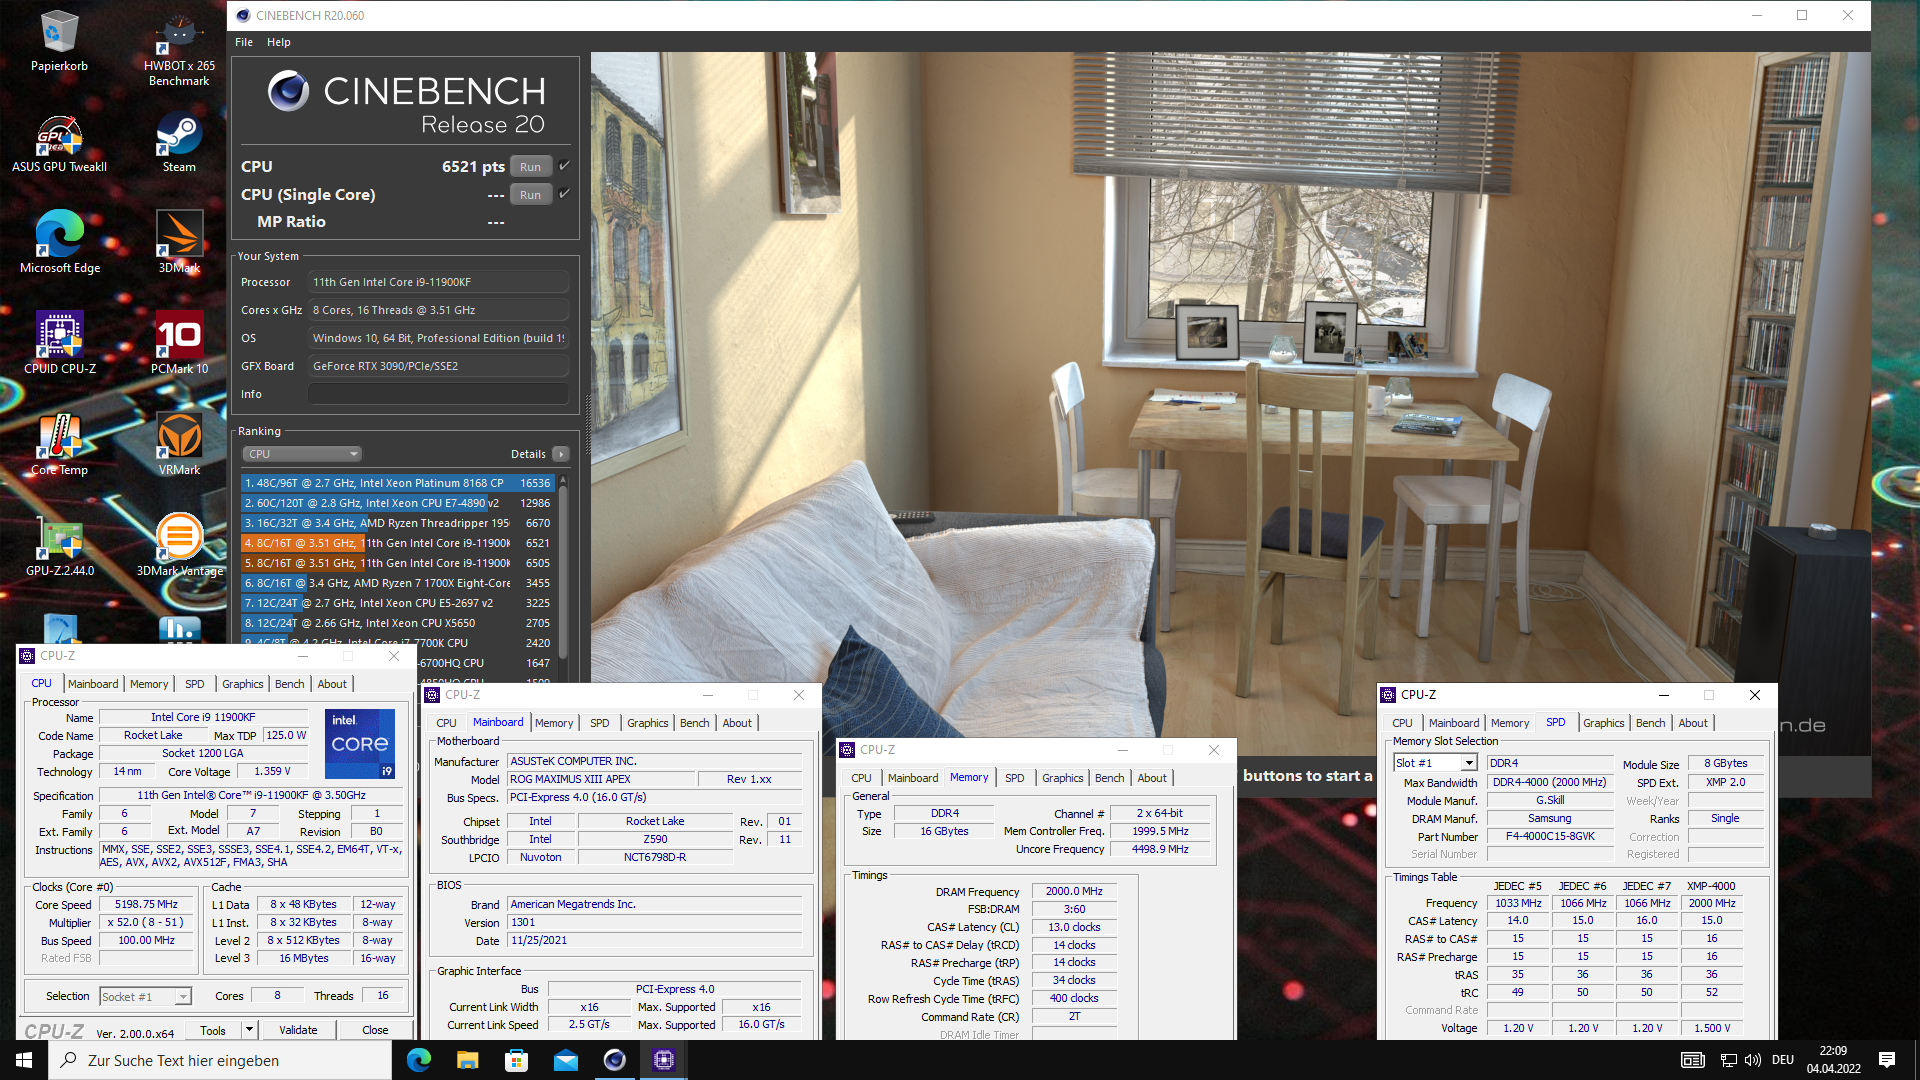The width and height of the screenshot is (1920, 1080).
Task: Launch VRMark desktop icon
Action: (x=179, y=445)
